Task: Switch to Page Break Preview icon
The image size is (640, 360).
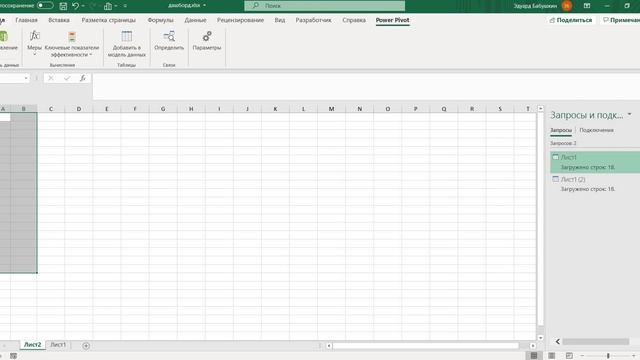Action: tap(569, 356)
